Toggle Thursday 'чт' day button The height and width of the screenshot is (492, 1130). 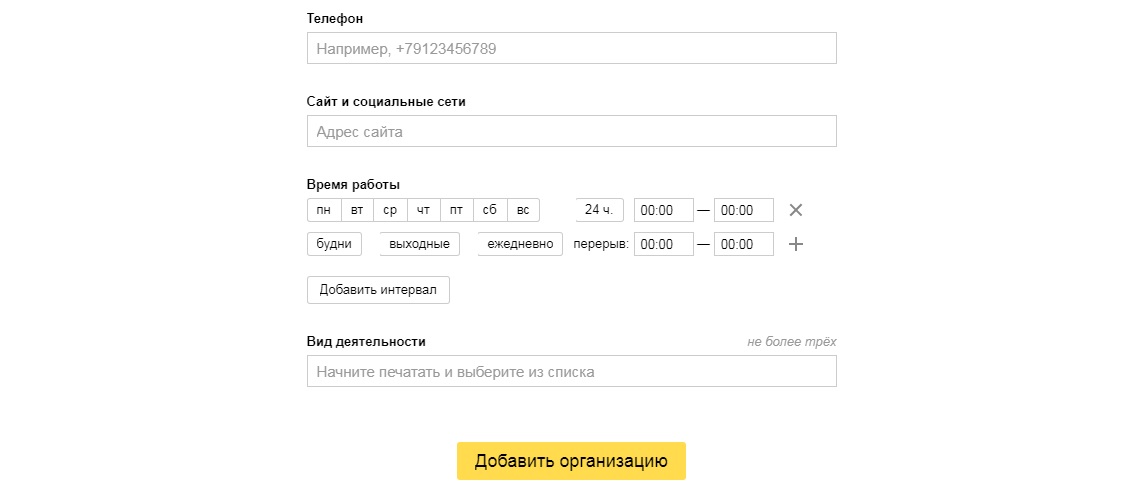pyautogui.click(x=424, y=210)
